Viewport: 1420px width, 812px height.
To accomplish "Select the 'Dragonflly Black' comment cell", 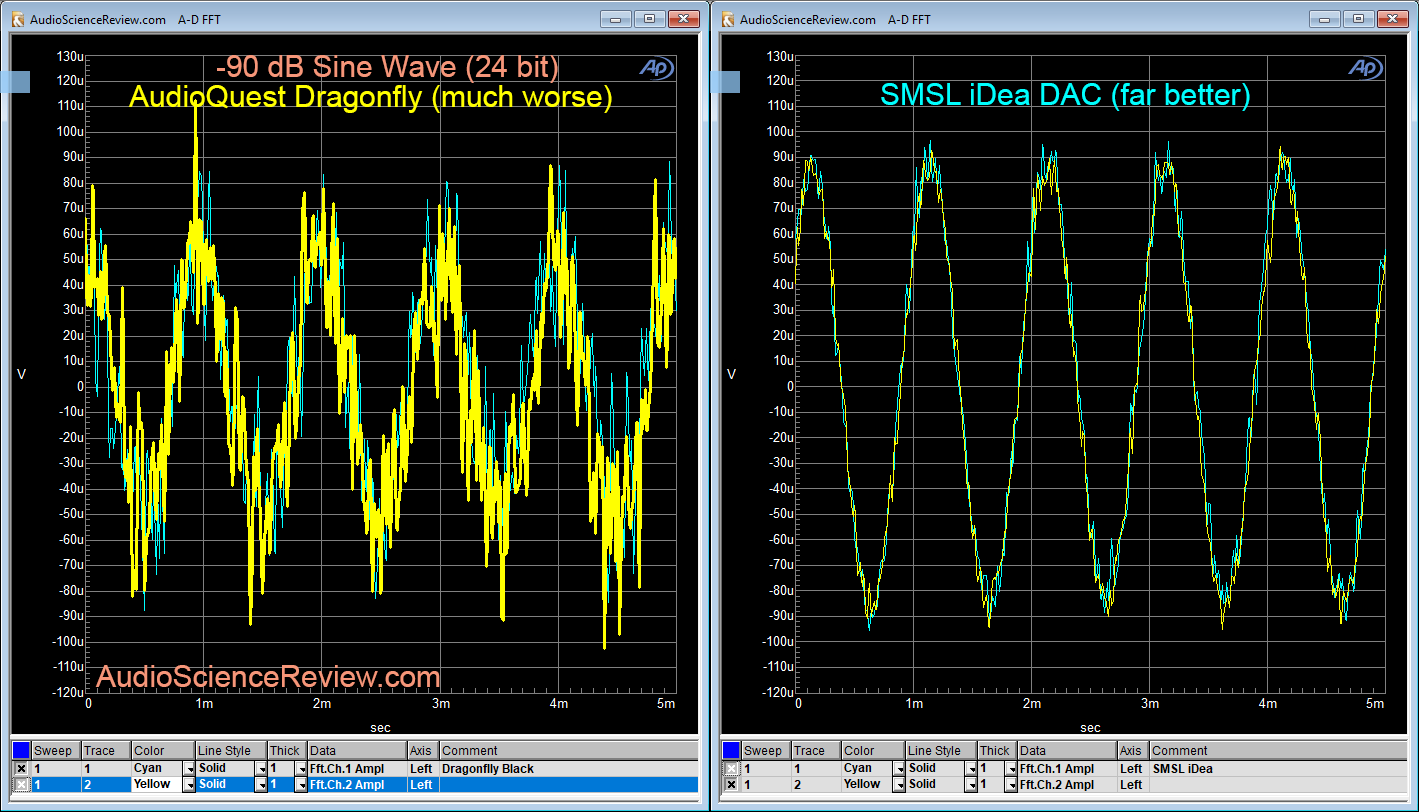I will coord(568,769).
